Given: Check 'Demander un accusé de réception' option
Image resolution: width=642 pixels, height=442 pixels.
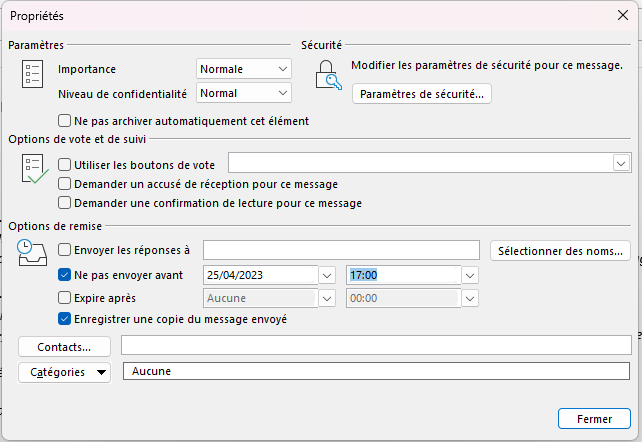Looking at the screenshot, I should pyautogui.click(x=65, y=184).
